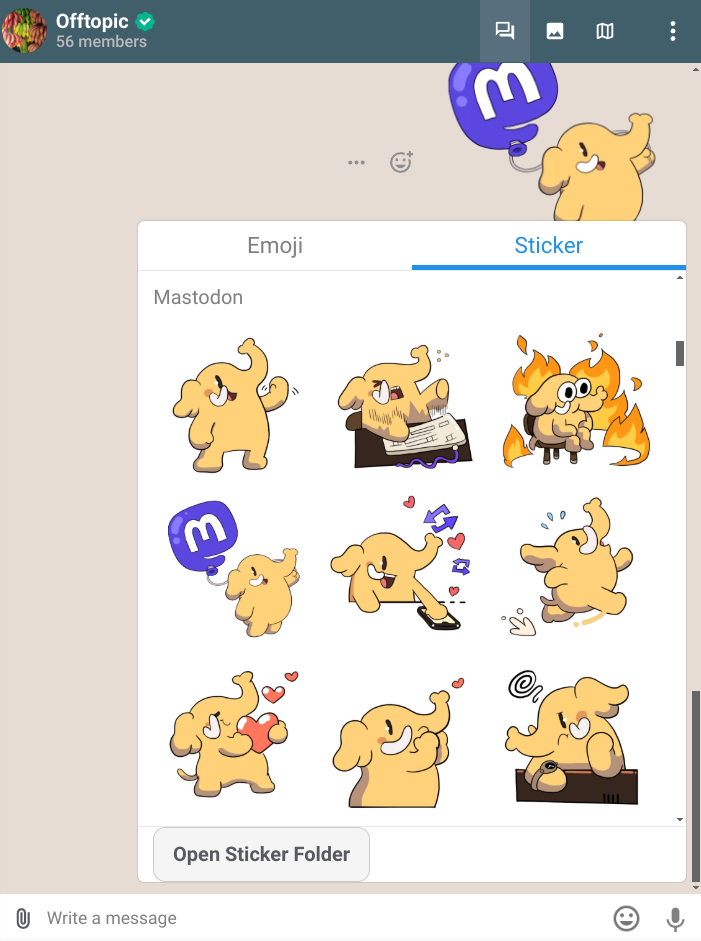
Task: Open the three-dot menu in header
Action: [x=673, y=31]
